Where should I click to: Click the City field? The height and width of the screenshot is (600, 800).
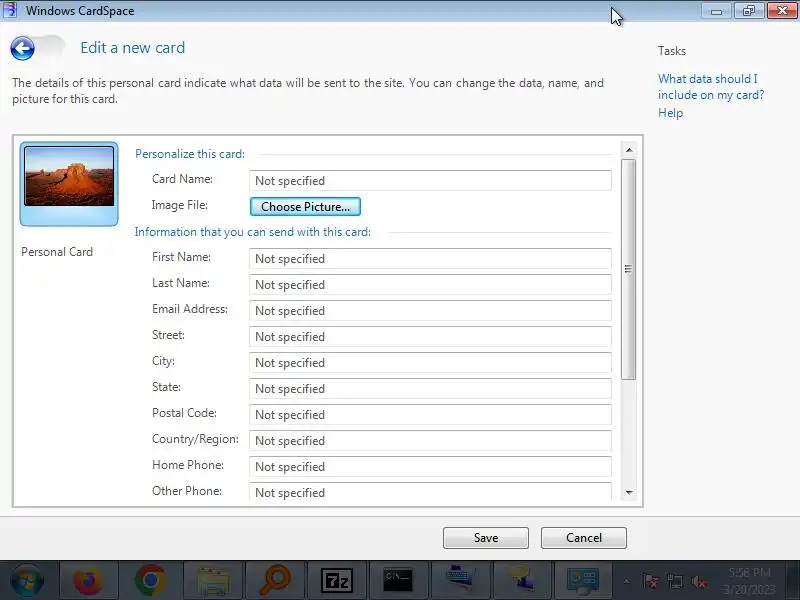pyautogui.click(x=430, y=363)
